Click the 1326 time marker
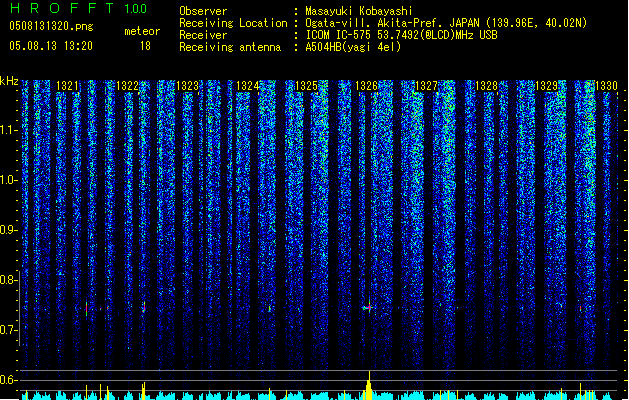This screenshot has height=400, width=629. pyautogui.click(x=366, y=86)
